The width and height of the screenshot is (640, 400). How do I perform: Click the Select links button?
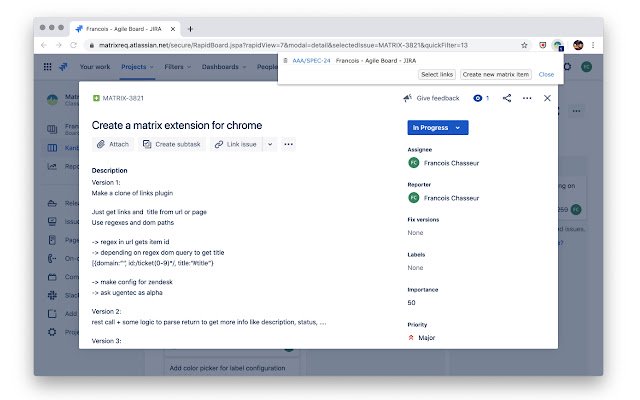pos(437,74)
